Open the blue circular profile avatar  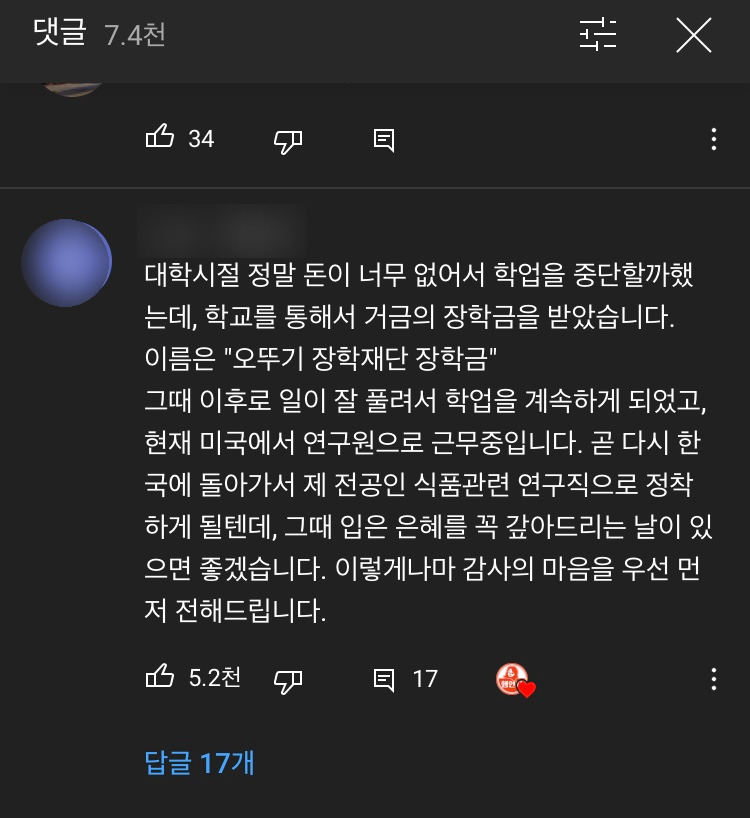coord(67,263)
